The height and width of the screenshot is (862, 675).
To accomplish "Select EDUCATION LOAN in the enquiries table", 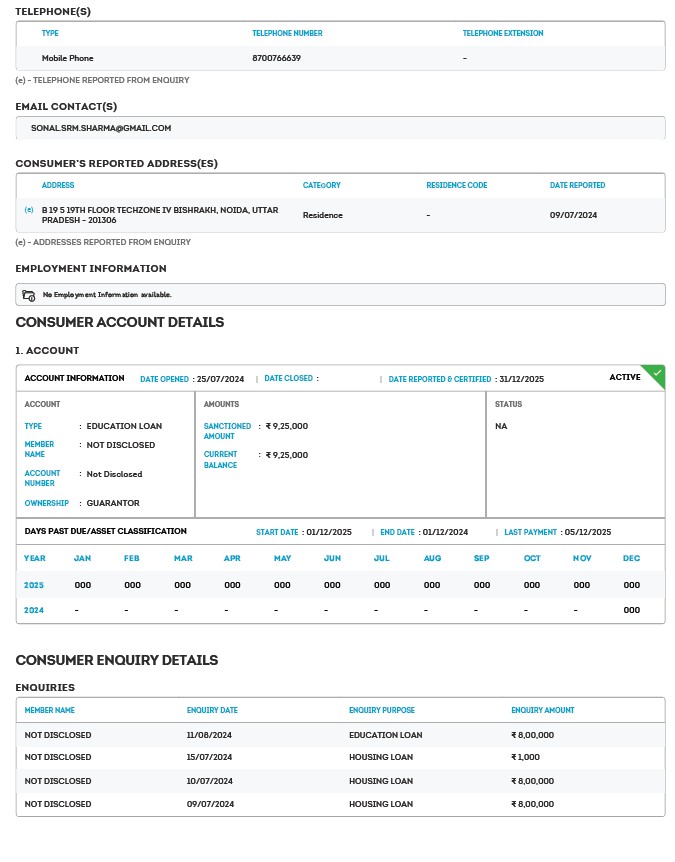I will tap(385, 735).
